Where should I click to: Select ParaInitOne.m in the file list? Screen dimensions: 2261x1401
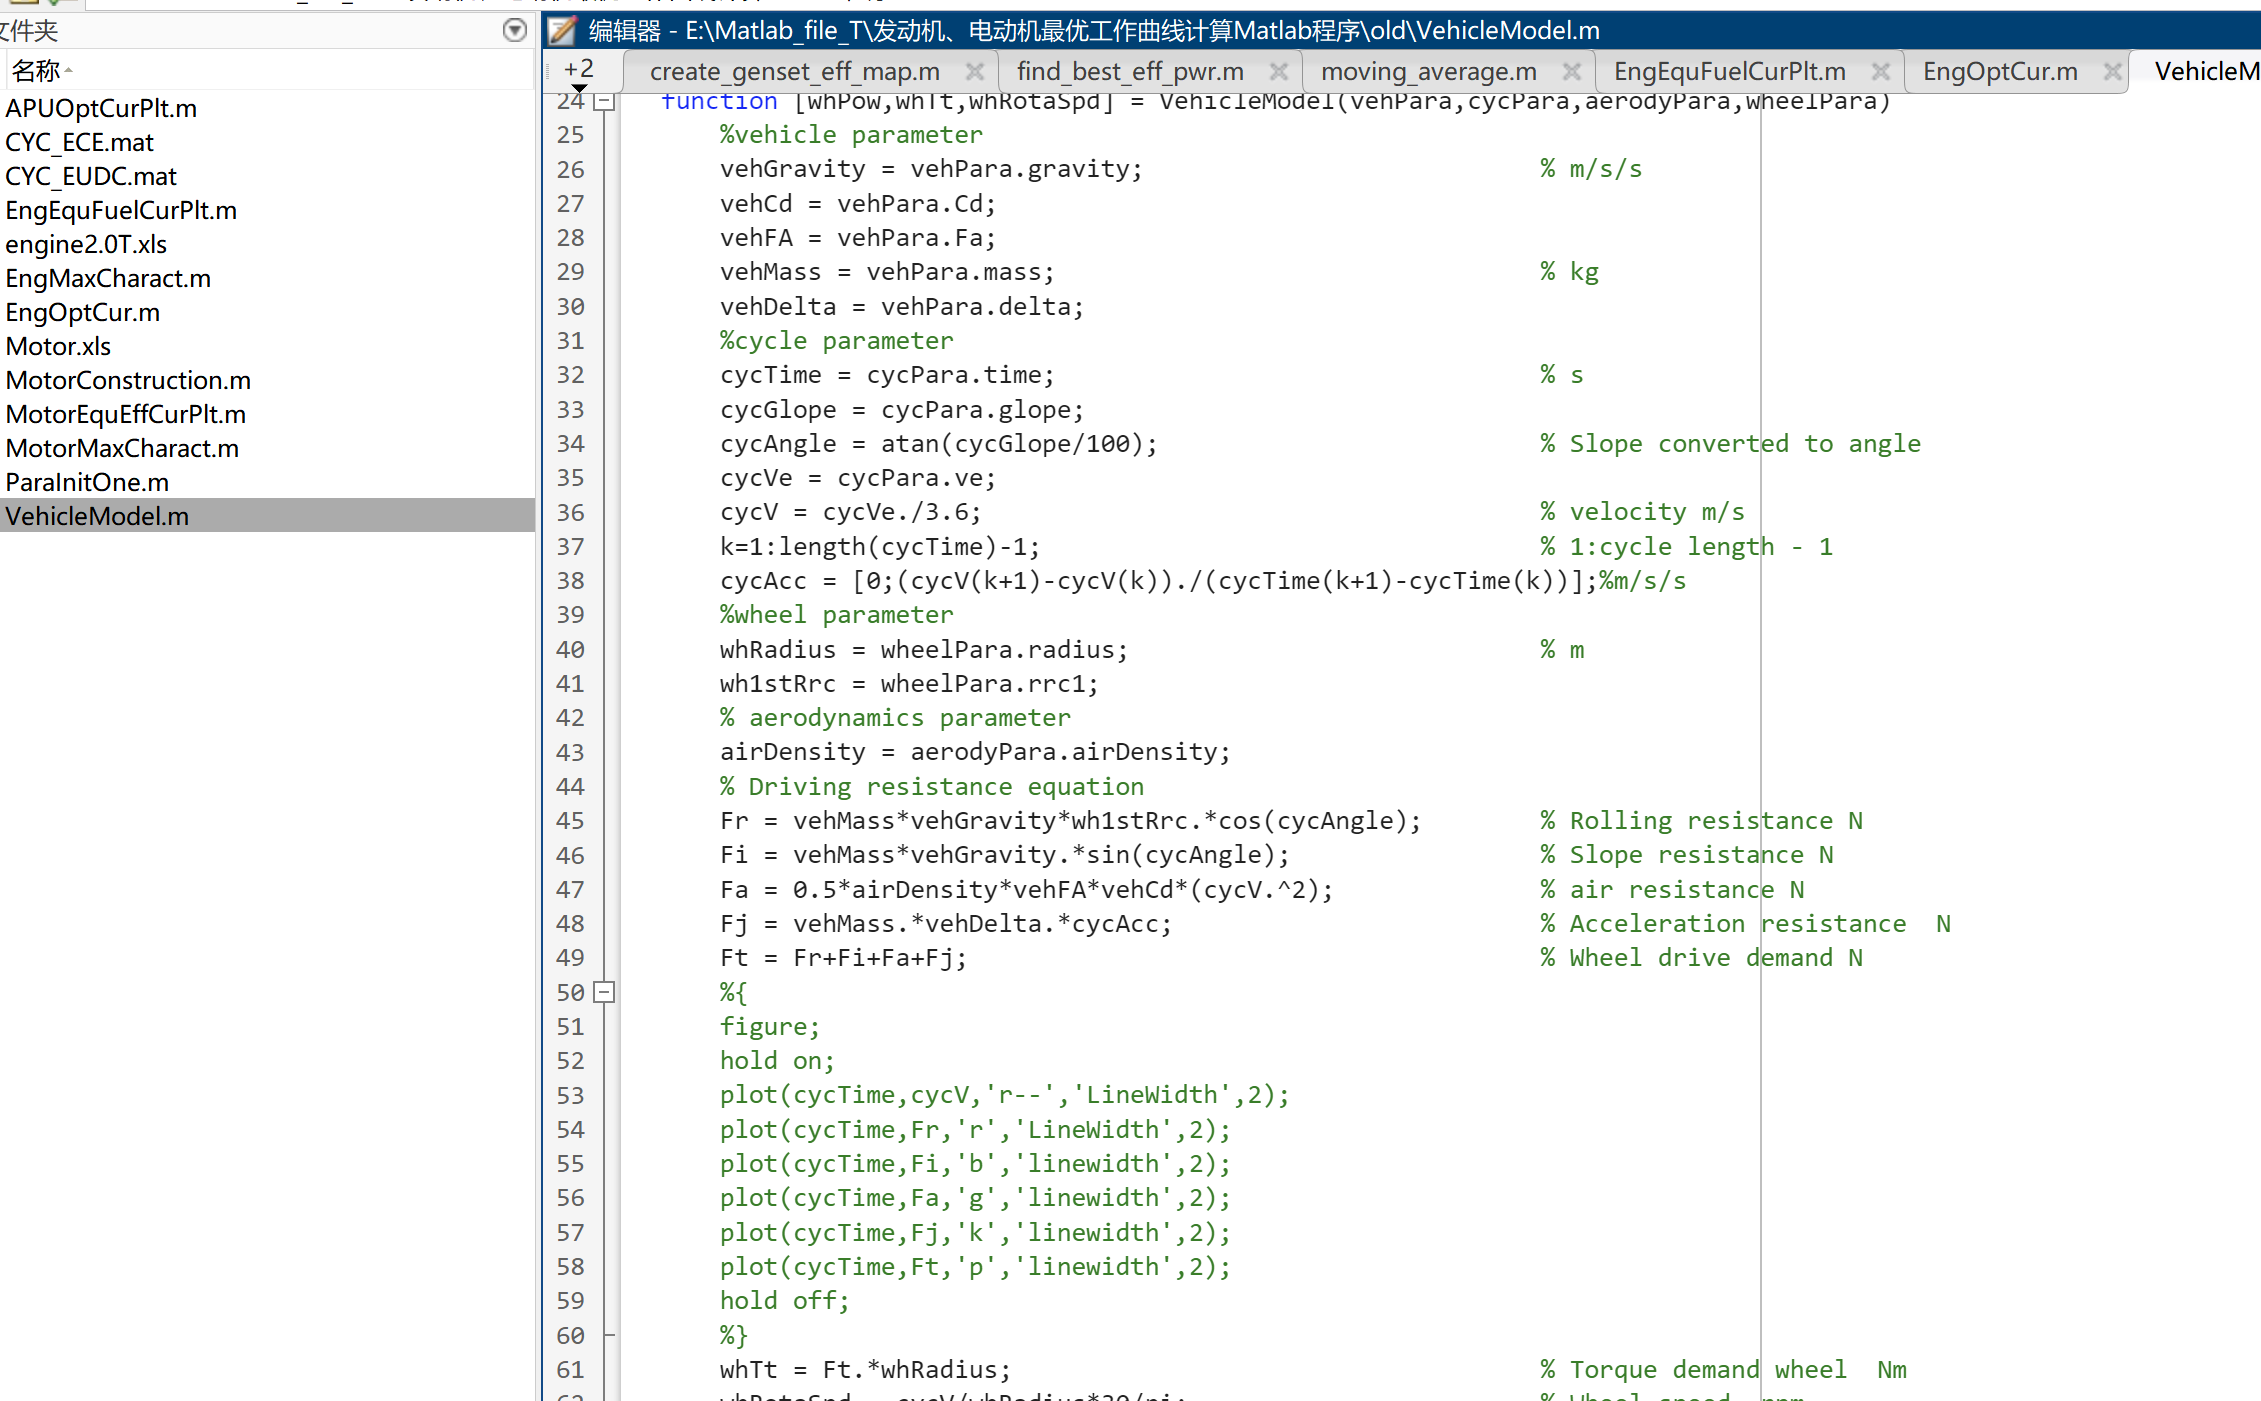(87, 482)
